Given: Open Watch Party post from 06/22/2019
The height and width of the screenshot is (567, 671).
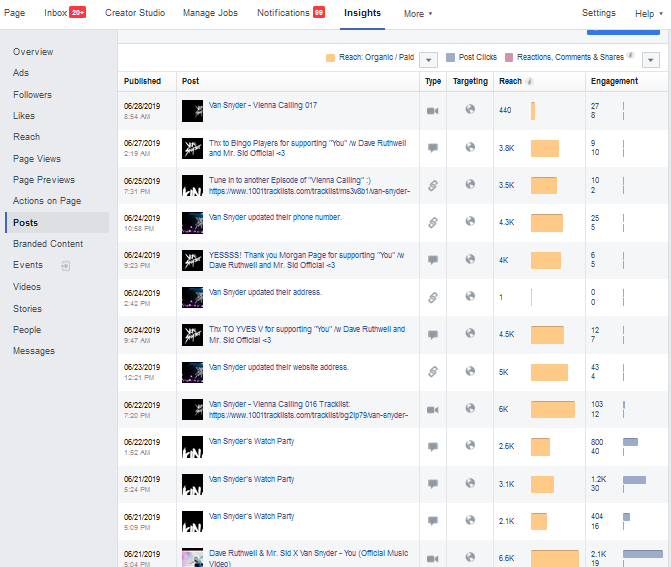Looking at the screenshot, I should click(251, 441).
